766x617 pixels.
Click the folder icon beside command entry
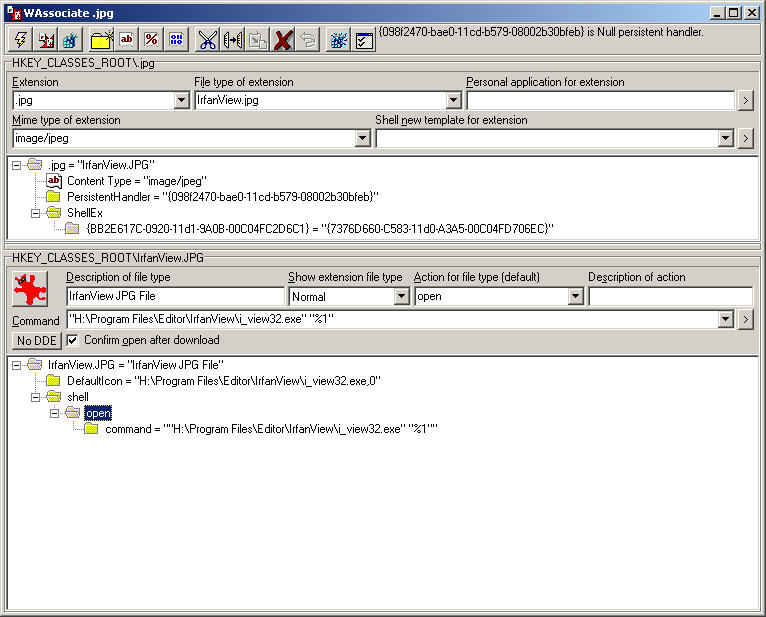(x=91, y=429)
